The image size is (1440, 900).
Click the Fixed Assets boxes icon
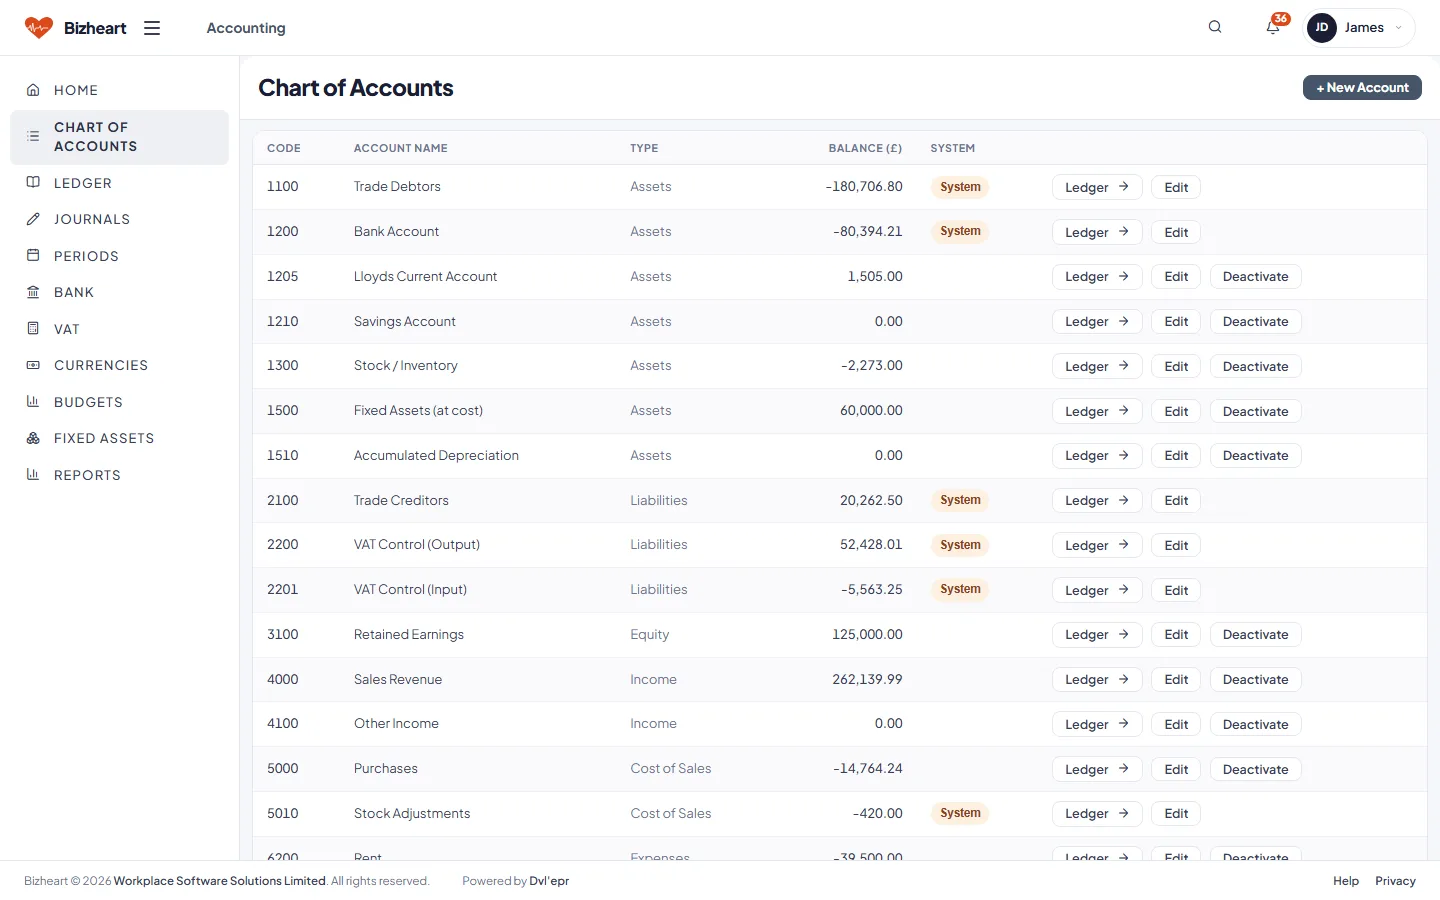pos(33,438)
